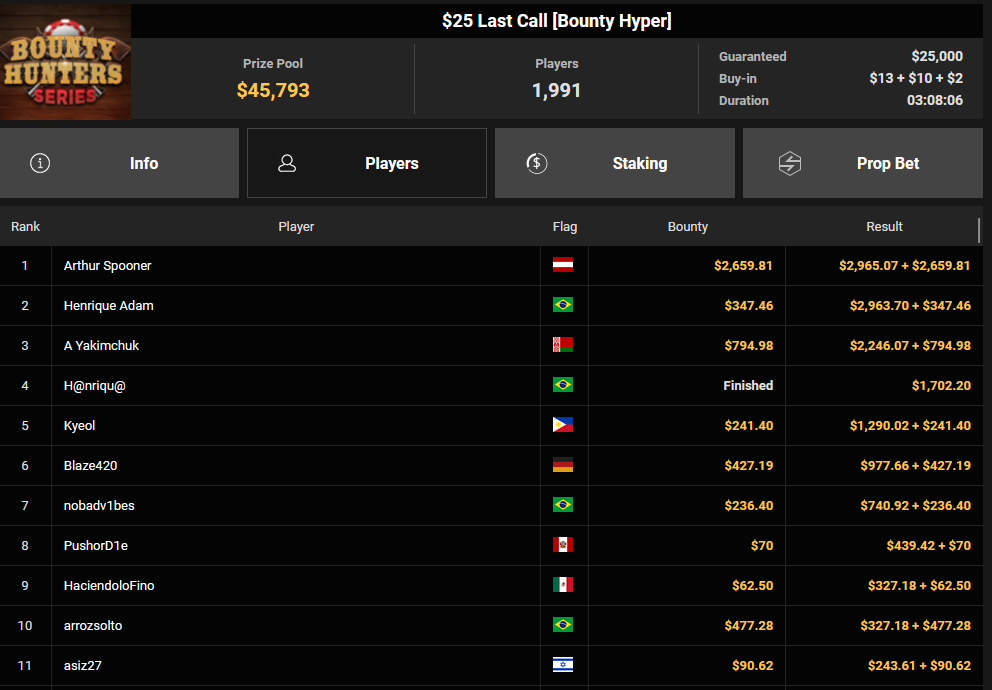Viewport: 992px width, 690px height.
Task: Switch to the Staking tab
Action: coord(614,163)
